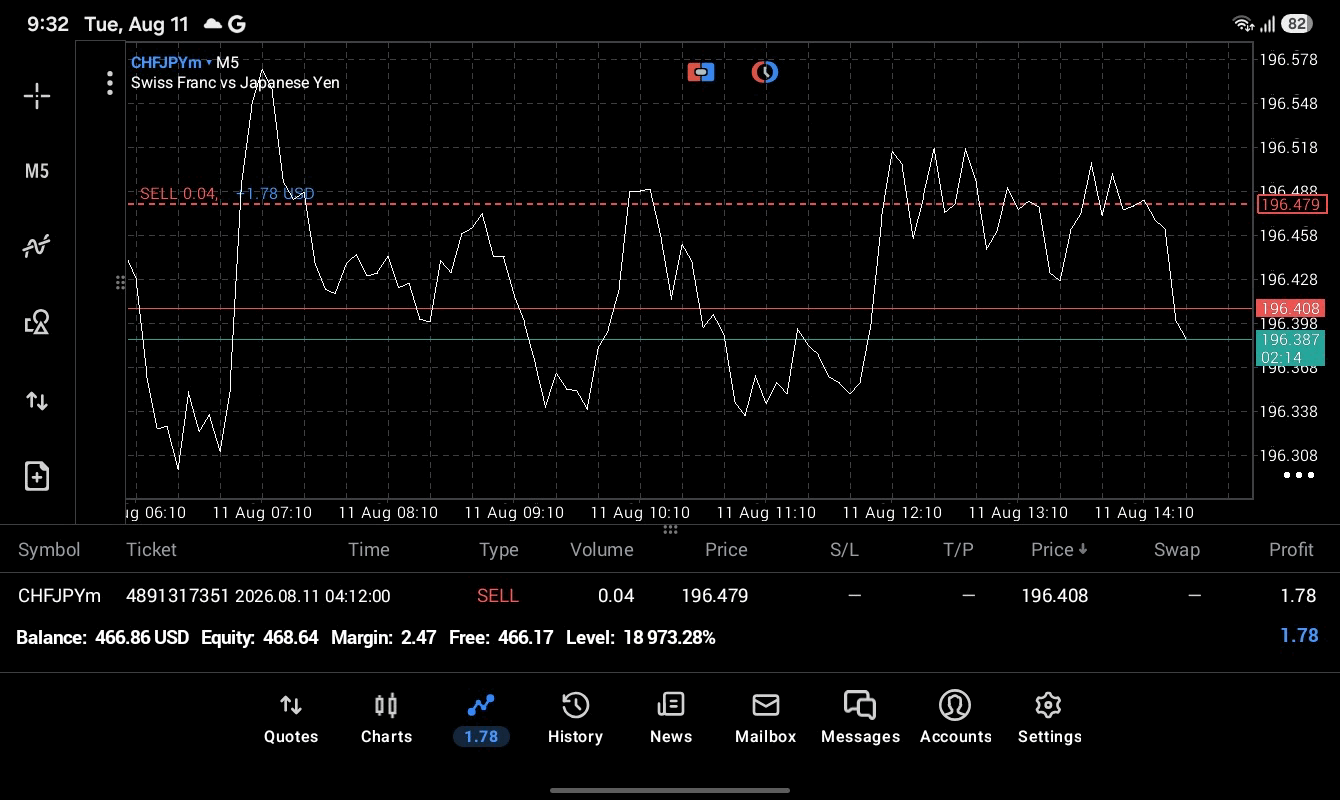Image resolution: width=1340 pixels, height=800 pixels.
Task: Tap the circular clock icon on chart
Action: (x=765, y=72)
